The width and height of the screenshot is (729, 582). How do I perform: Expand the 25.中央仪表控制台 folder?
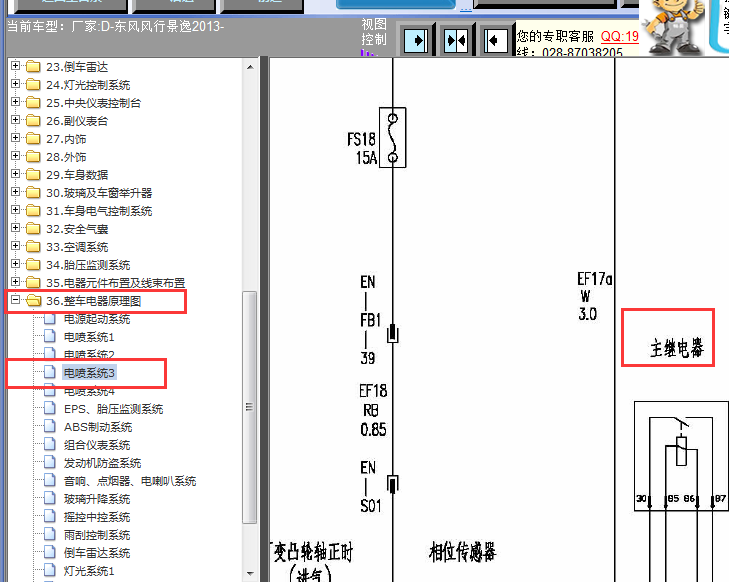click(15, 102)
